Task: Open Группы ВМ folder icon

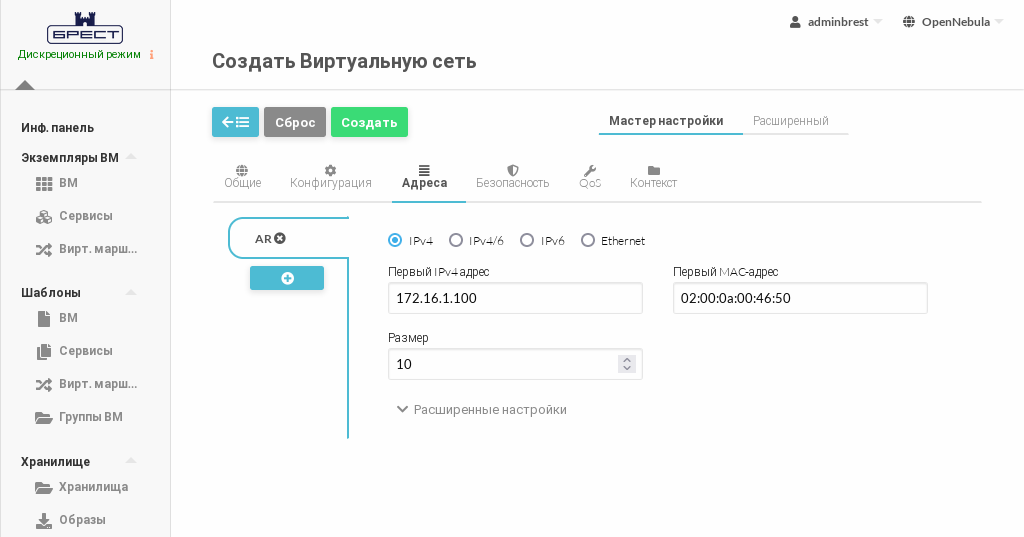Action: [x=44, y=418]
